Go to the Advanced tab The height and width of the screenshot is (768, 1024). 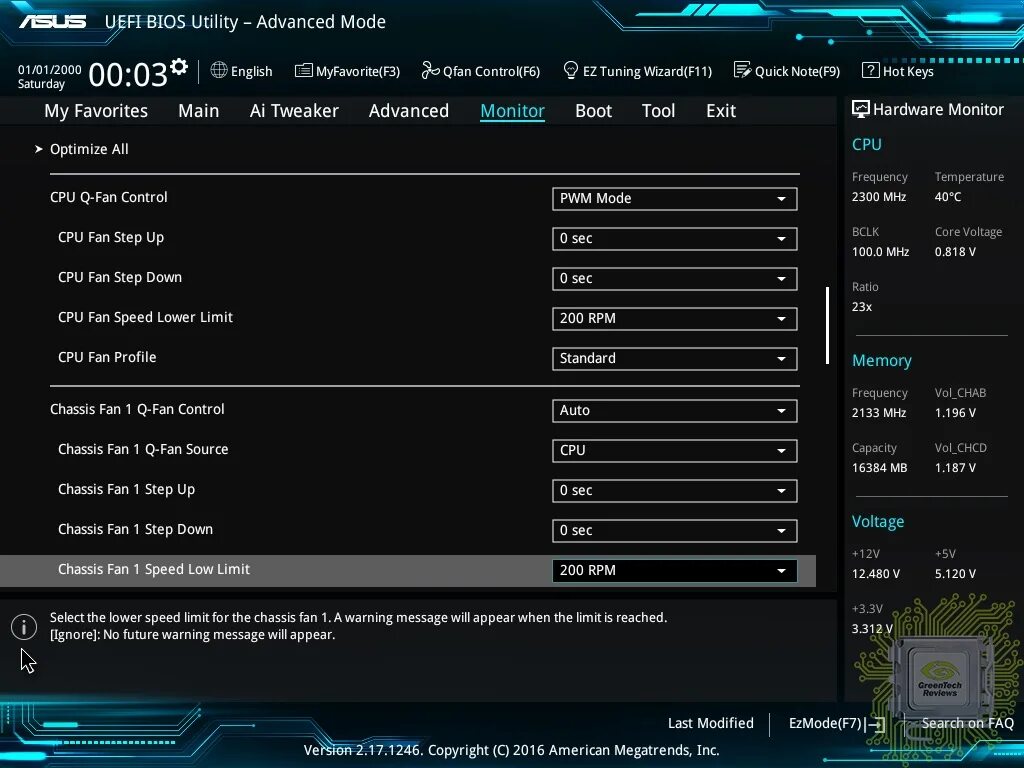coord(409,111)
